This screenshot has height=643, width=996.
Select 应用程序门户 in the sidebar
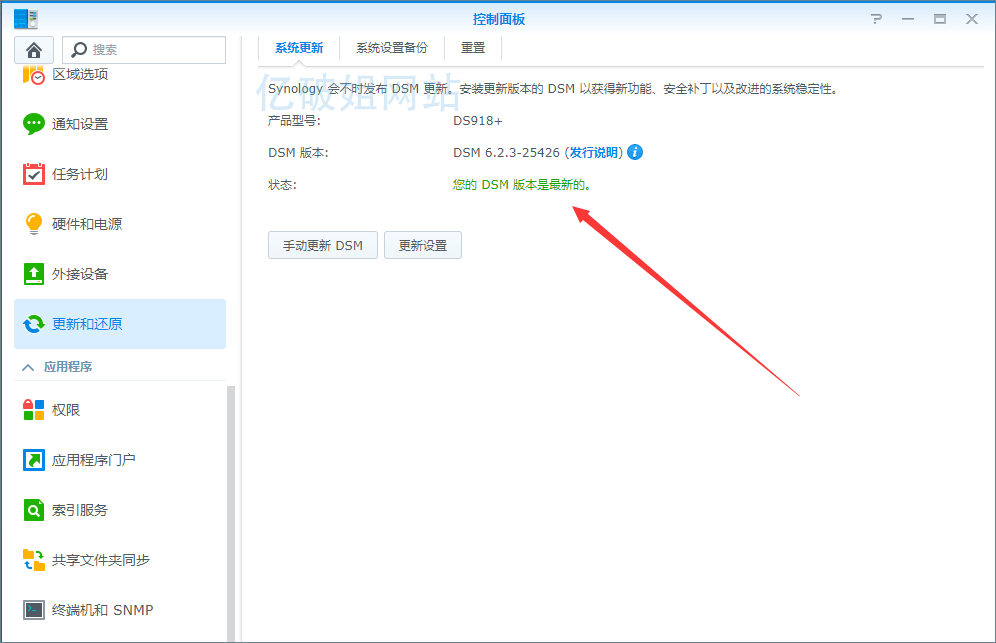tap(120, 460)
